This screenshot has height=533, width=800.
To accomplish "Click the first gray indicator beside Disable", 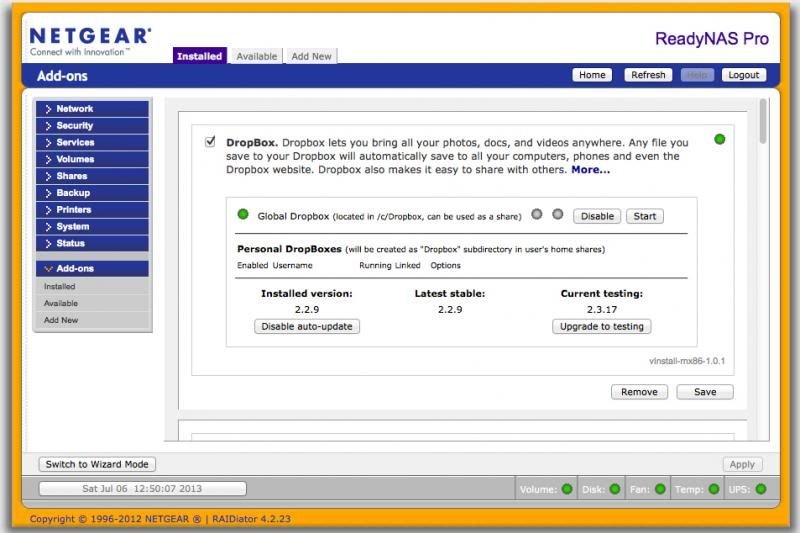I will 537,214.
